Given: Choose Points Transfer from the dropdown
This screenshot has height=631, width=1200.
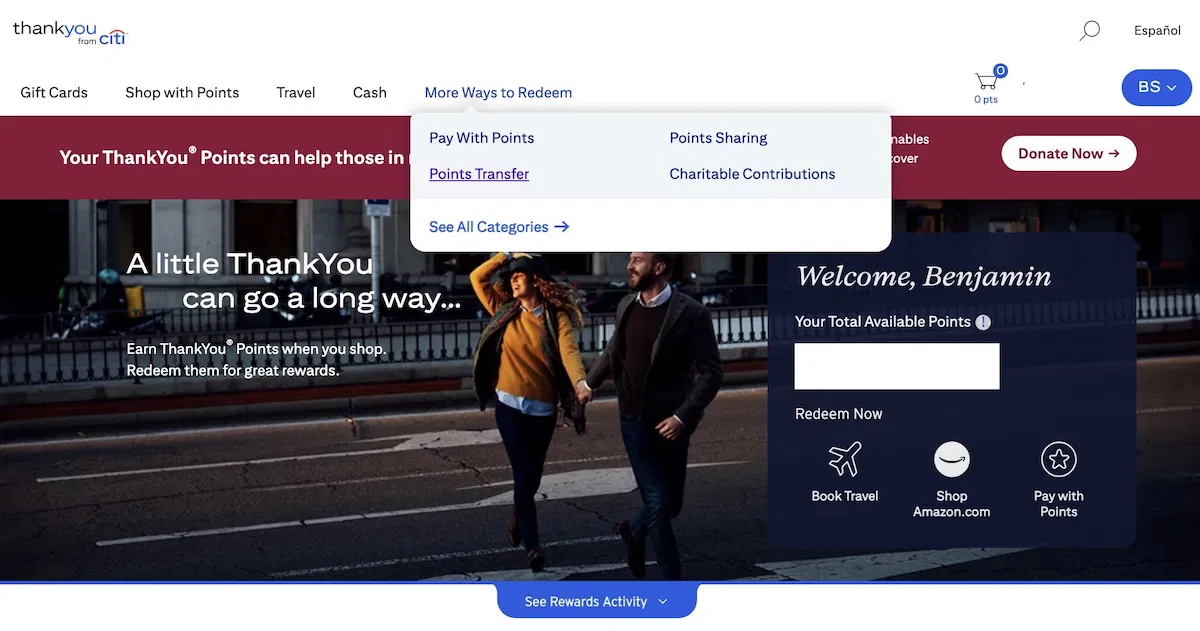Looking at the screenshot, I should pyautogui.click(x=479, y=174).
